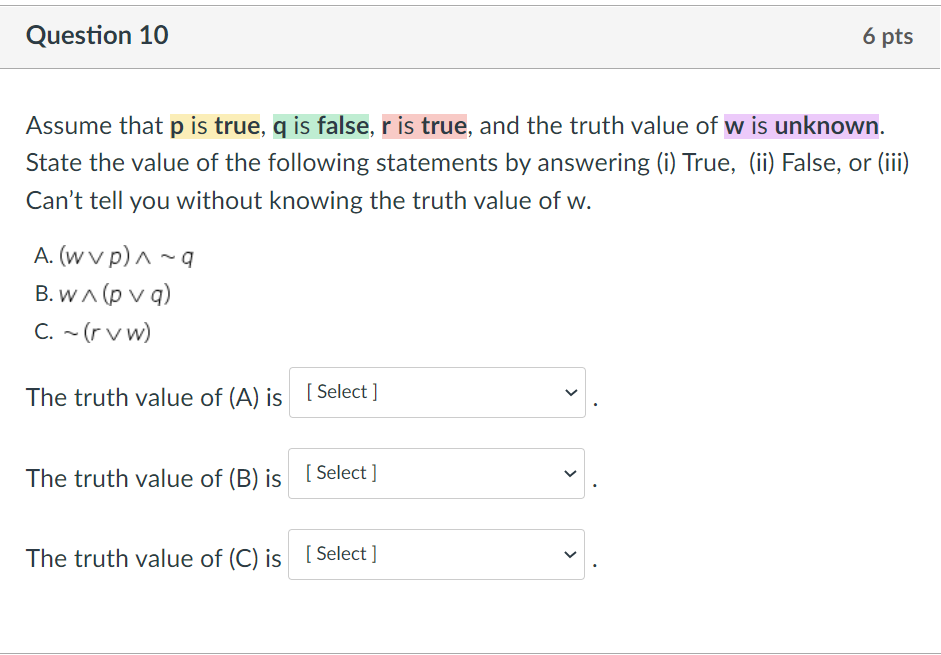
Task: Click the instruction line about answering True or False
Action: [468, 162]
